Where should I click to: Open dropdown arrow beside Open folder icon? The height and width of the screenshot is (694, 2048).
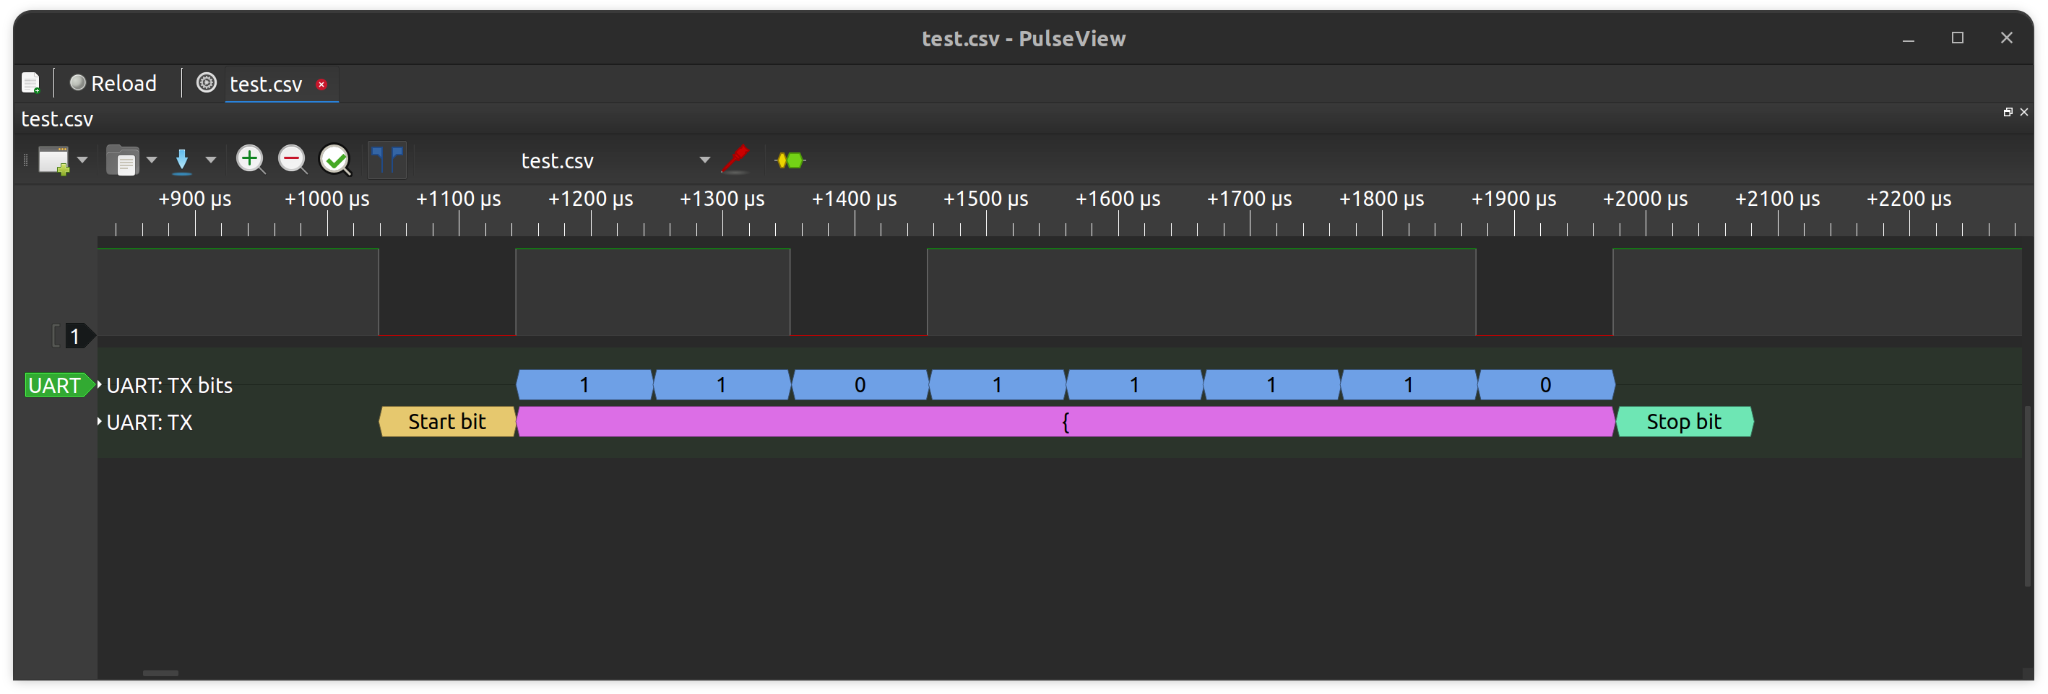[x=152, y=160]
